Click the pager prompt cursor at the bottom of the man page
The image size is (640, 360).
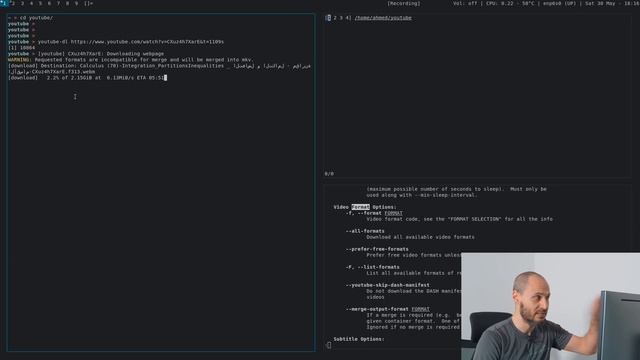(329, 345)
